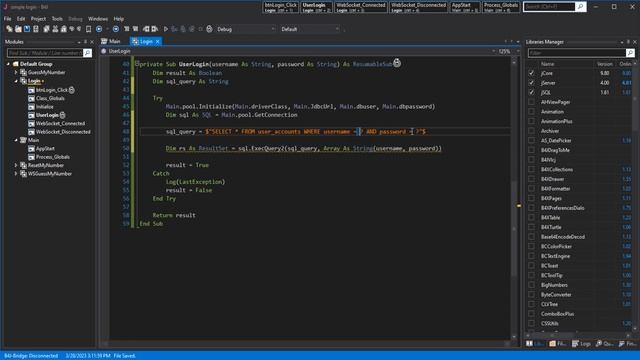Open the Logs tab icon

click(x=575, y=344)
